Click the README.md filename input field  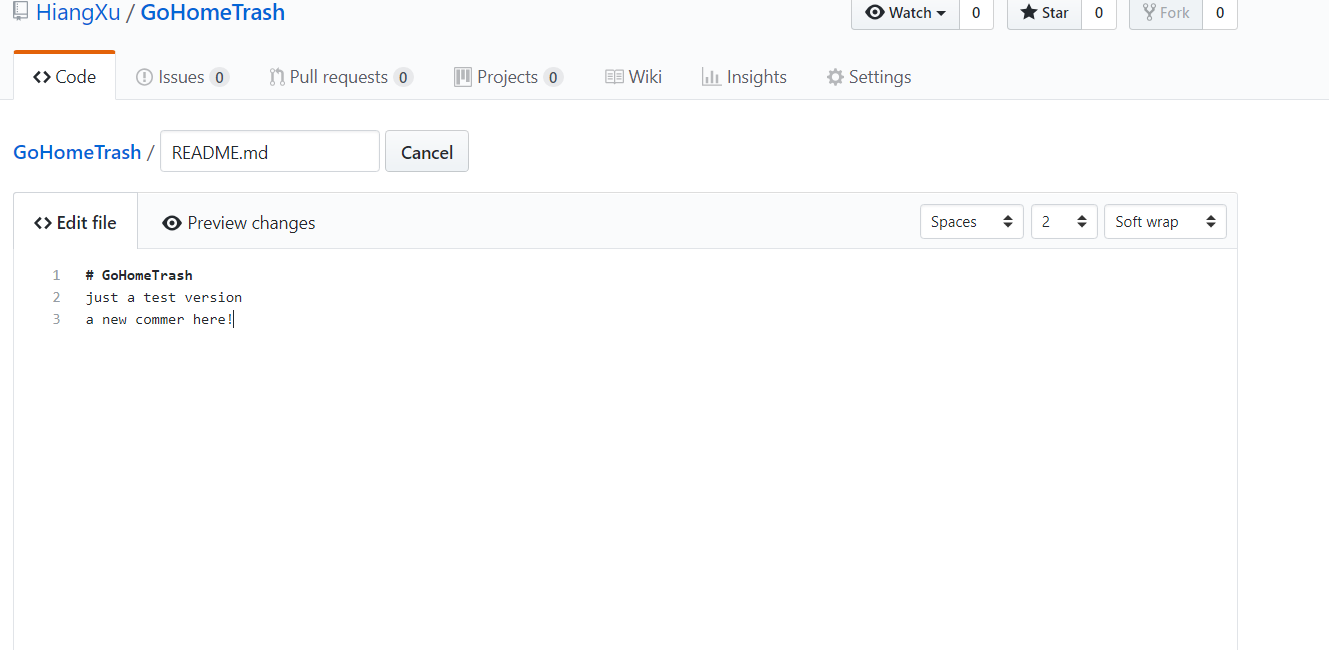[270, 152]
